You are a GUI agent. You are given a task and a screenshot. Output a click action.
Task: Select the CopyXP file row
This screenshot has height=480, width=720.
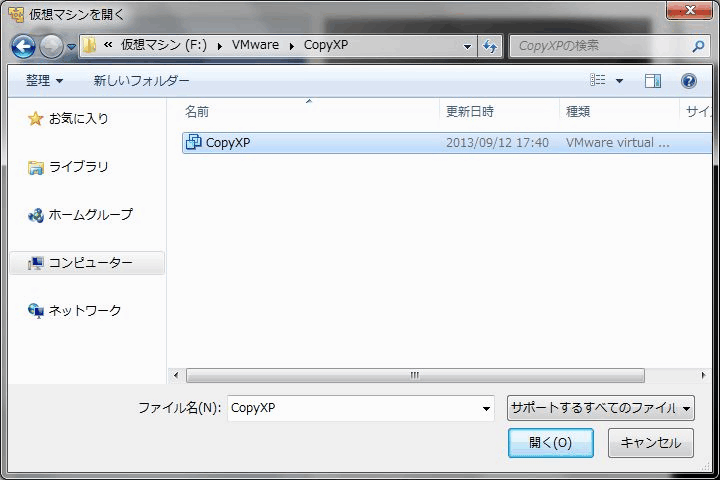[x=447, y=143]
